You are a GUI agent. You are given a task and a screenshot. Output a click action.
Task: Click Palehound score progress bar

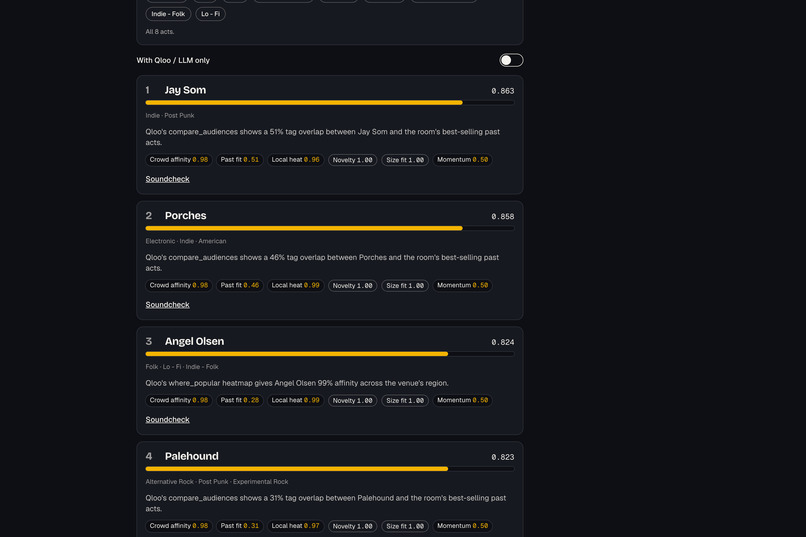pos(329,469)
